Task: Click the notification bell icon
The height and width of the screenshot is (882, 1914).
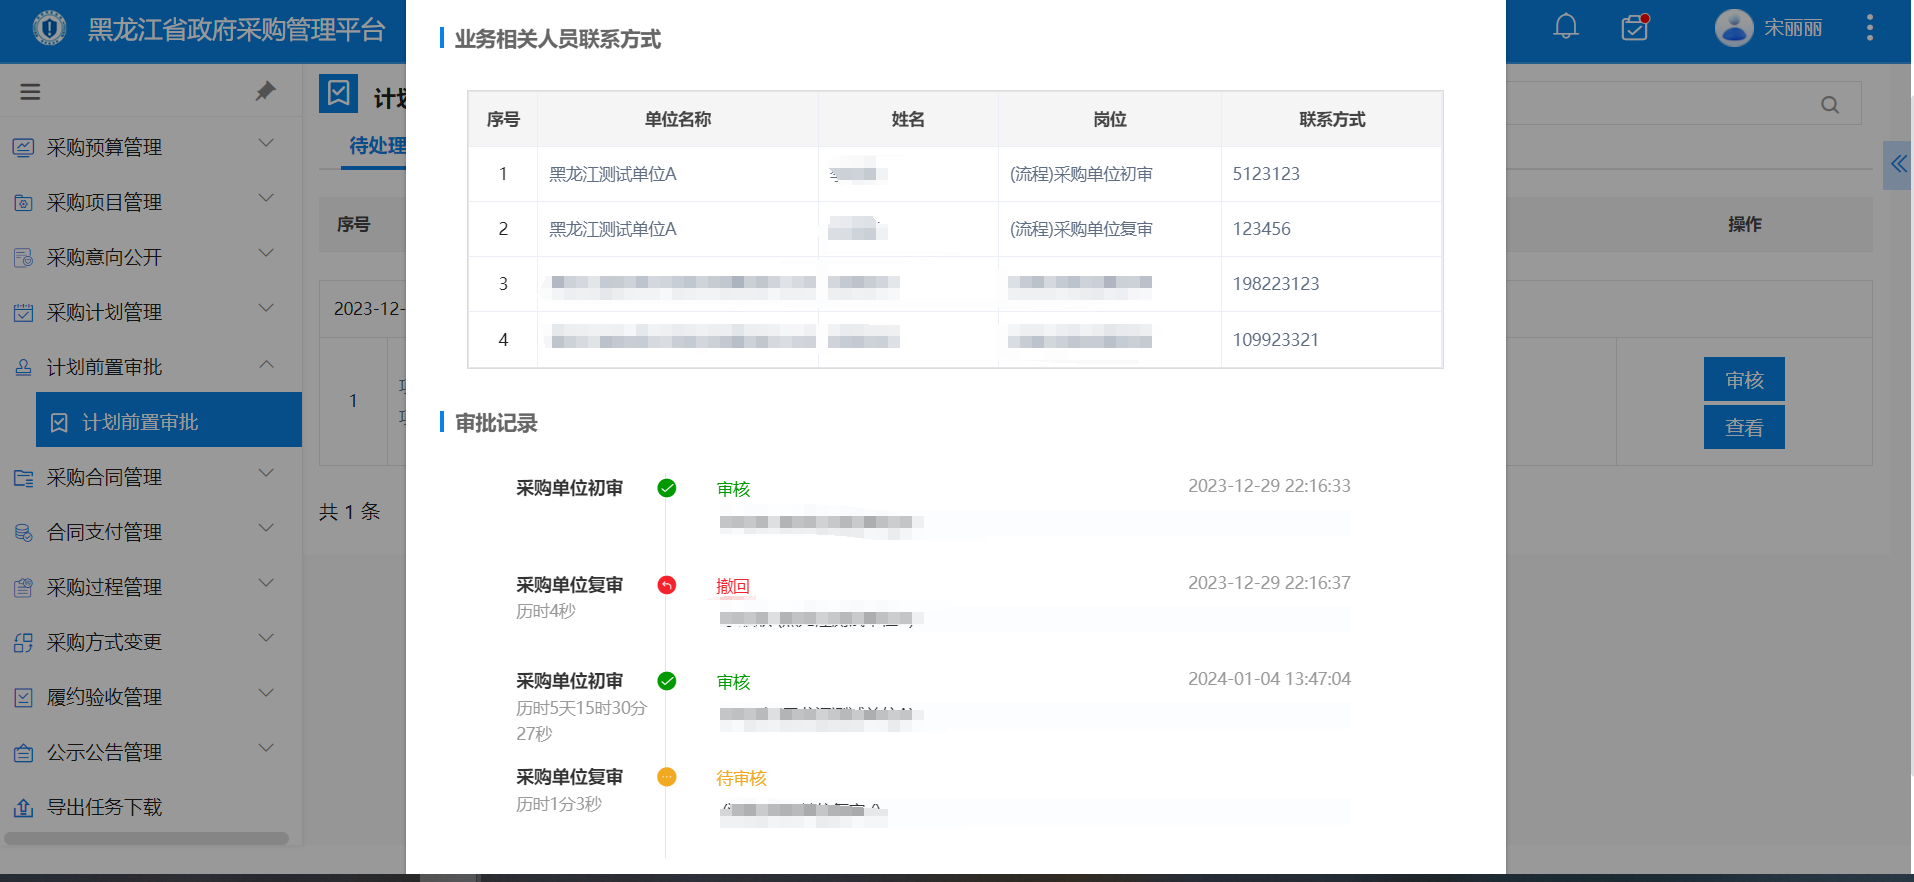Action: click(1566, 27)
